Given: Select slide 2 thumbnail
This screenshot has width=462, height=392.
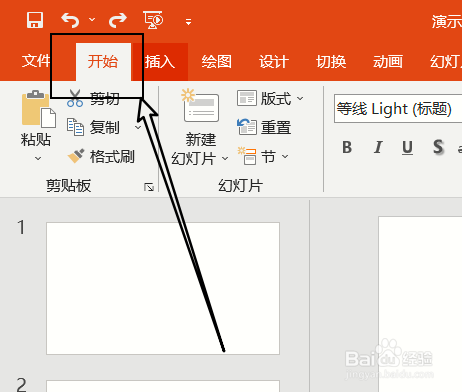Looking at the screenshot, I should pyautogui.click(x=163, y=386).
